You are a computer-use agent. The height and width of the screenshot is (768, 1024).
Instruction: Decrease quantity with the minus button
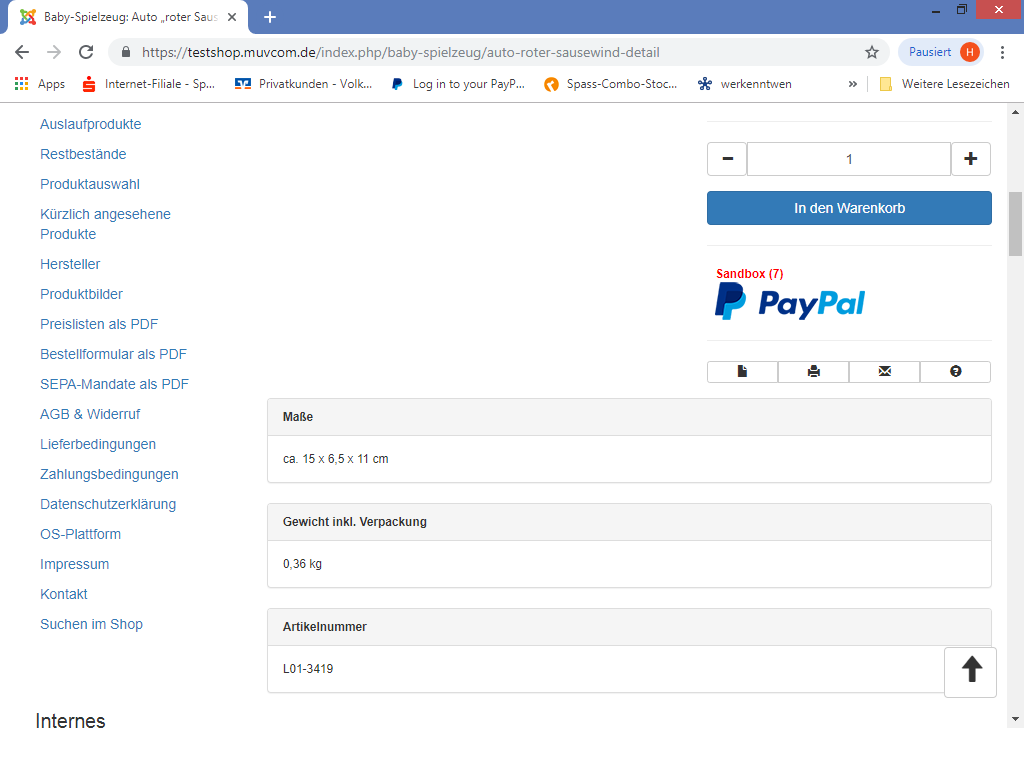tap(727, 159)
